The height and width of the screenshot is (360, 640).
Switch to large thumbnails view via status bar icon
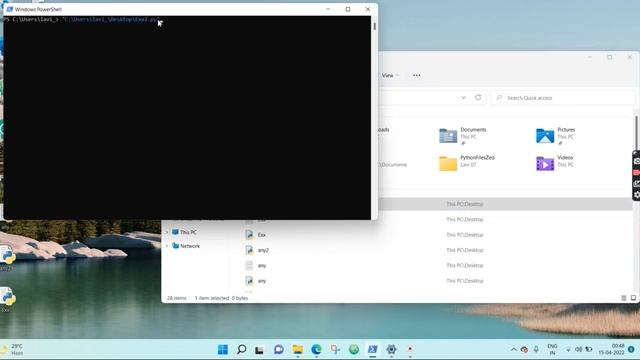coord(633,298)
